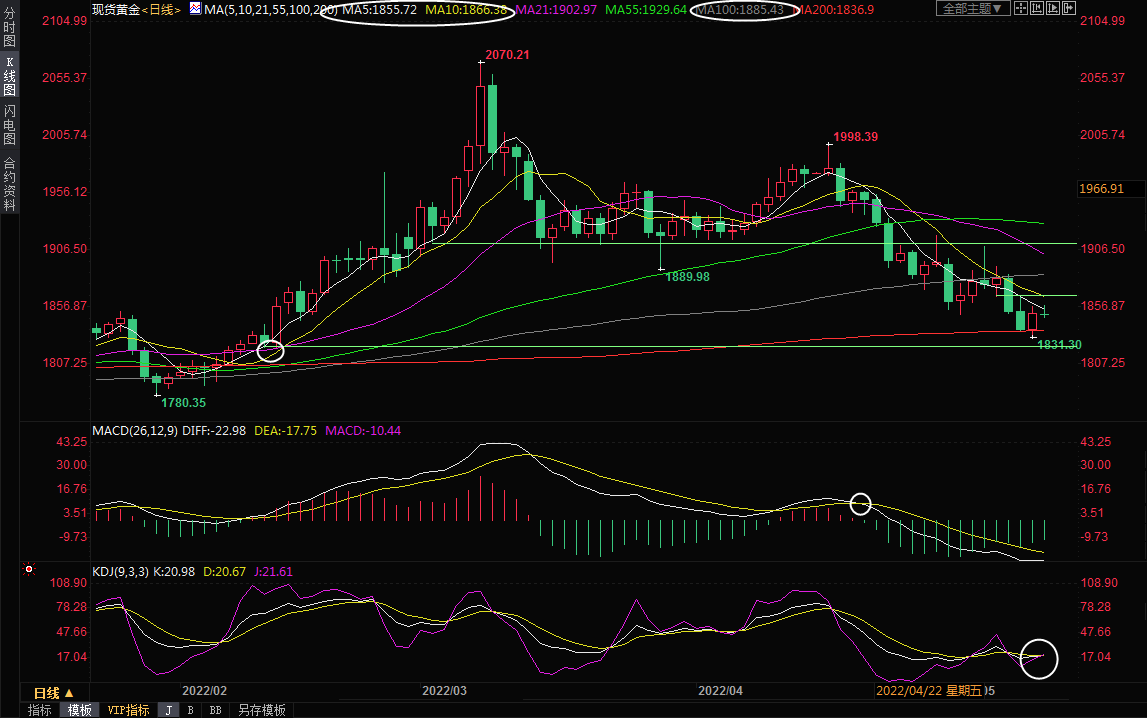Click 另存模板 to save template
This screenshot has width=1147, height=718.
coord(261,710)
